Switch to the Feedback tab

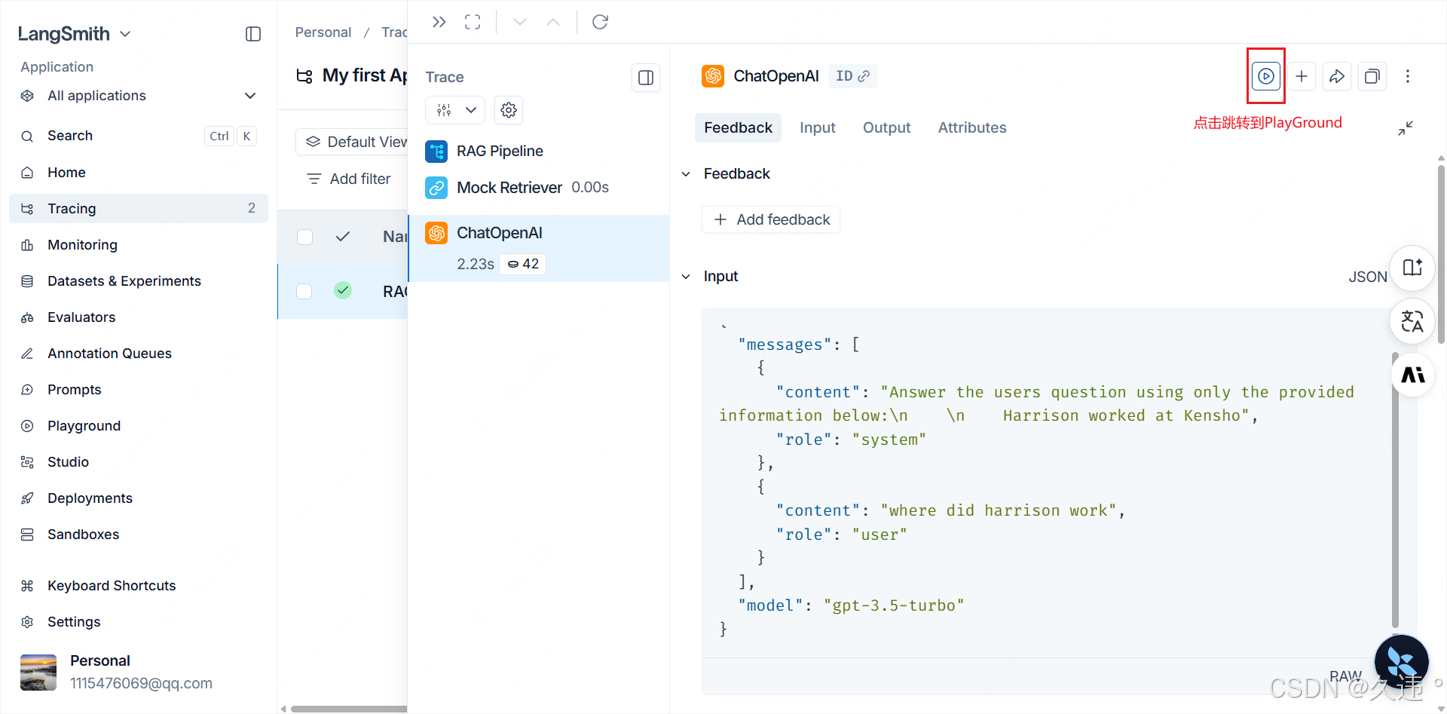(x=738, y=128)
